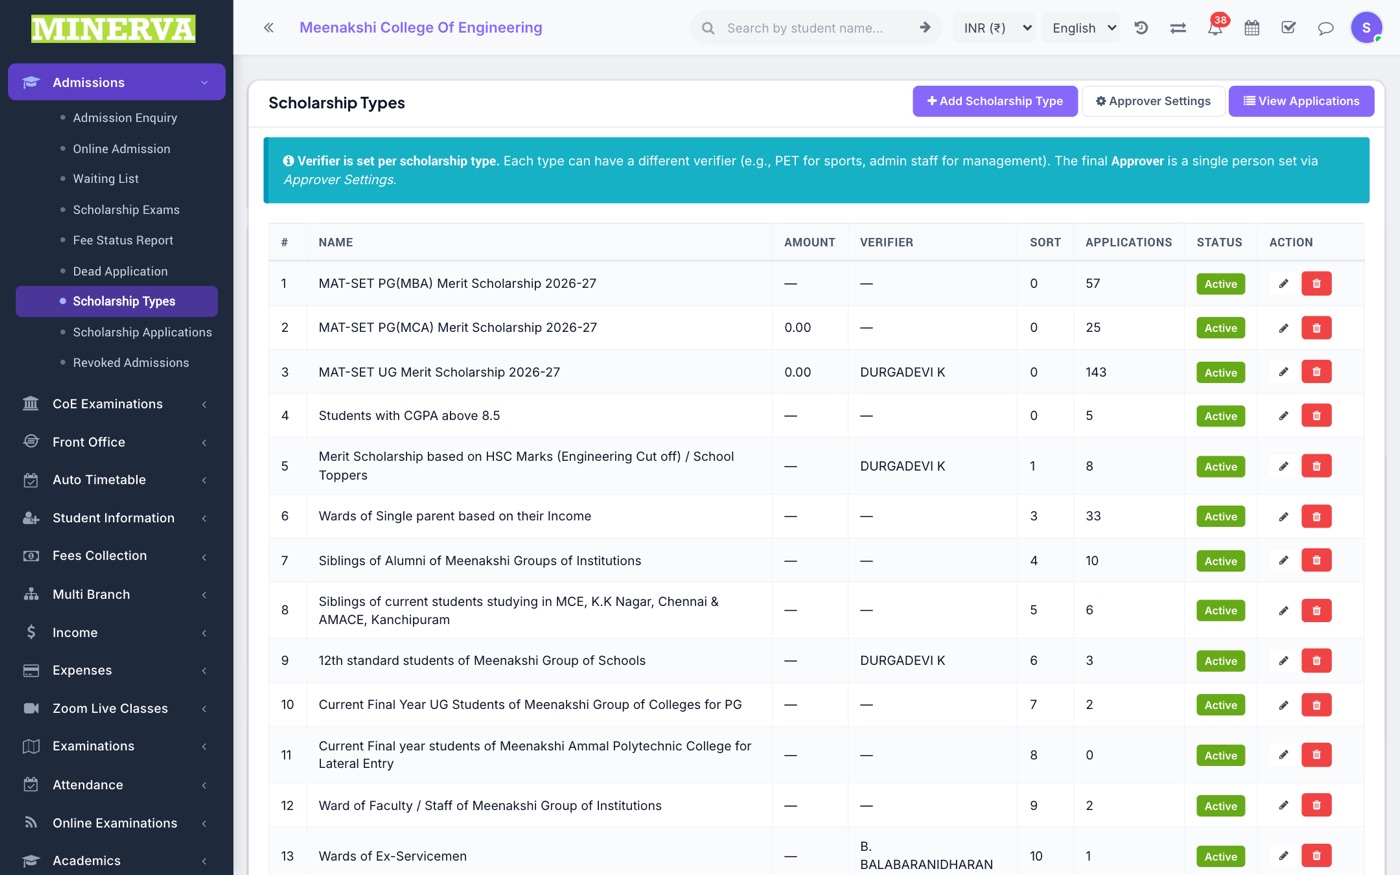Image resolution: width=1400 pixels, height=875 pixels.
Task: Expand Fees Collection menu
Action: tap(117, 556)
